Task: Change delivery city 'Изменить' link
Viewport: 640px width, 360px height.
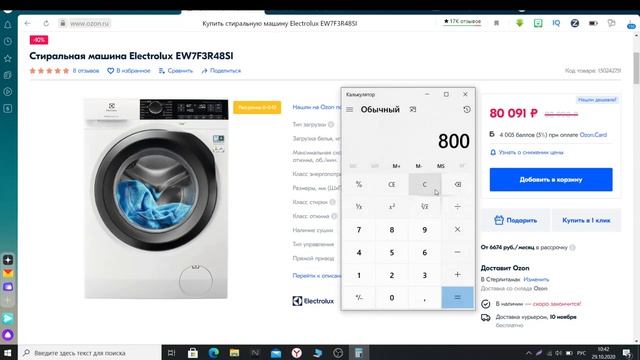Action: (x=536, y=280)
